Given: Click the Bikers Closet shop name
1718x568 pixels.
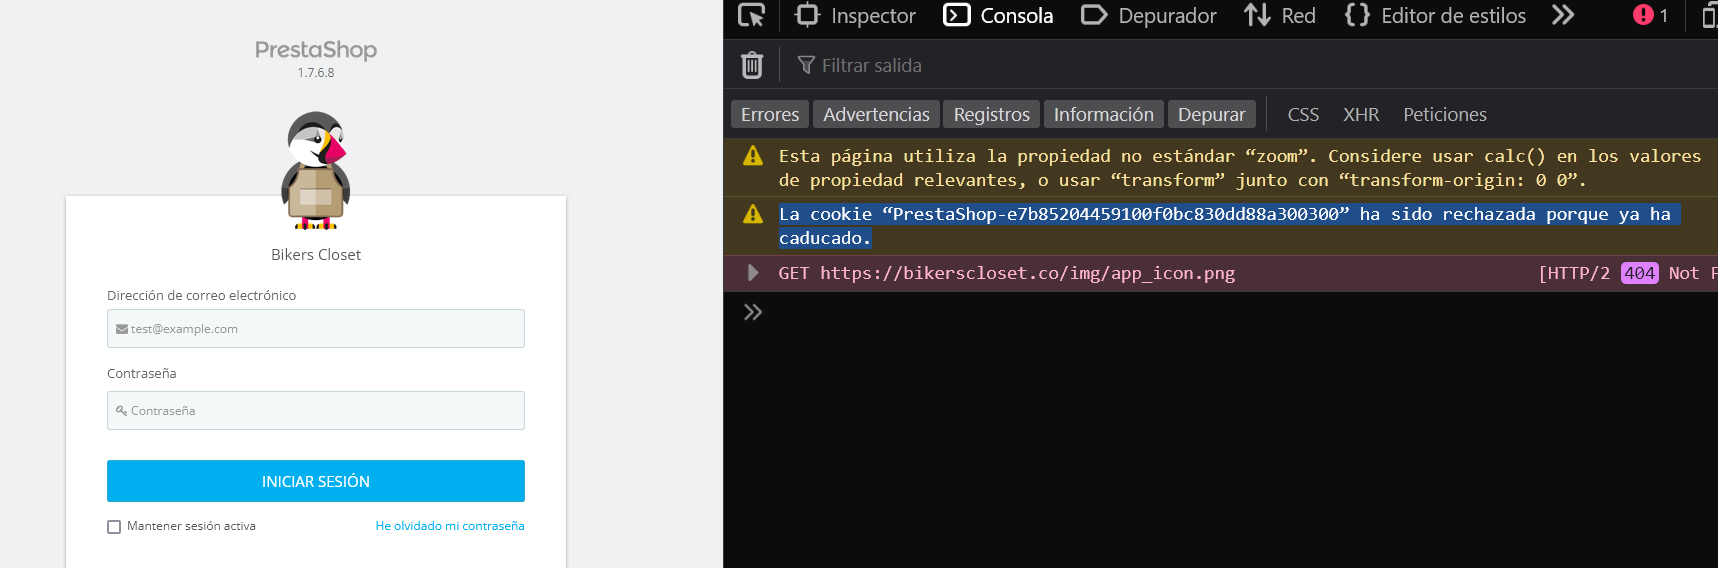Looking at the screenshot, I should pos(316,255).
